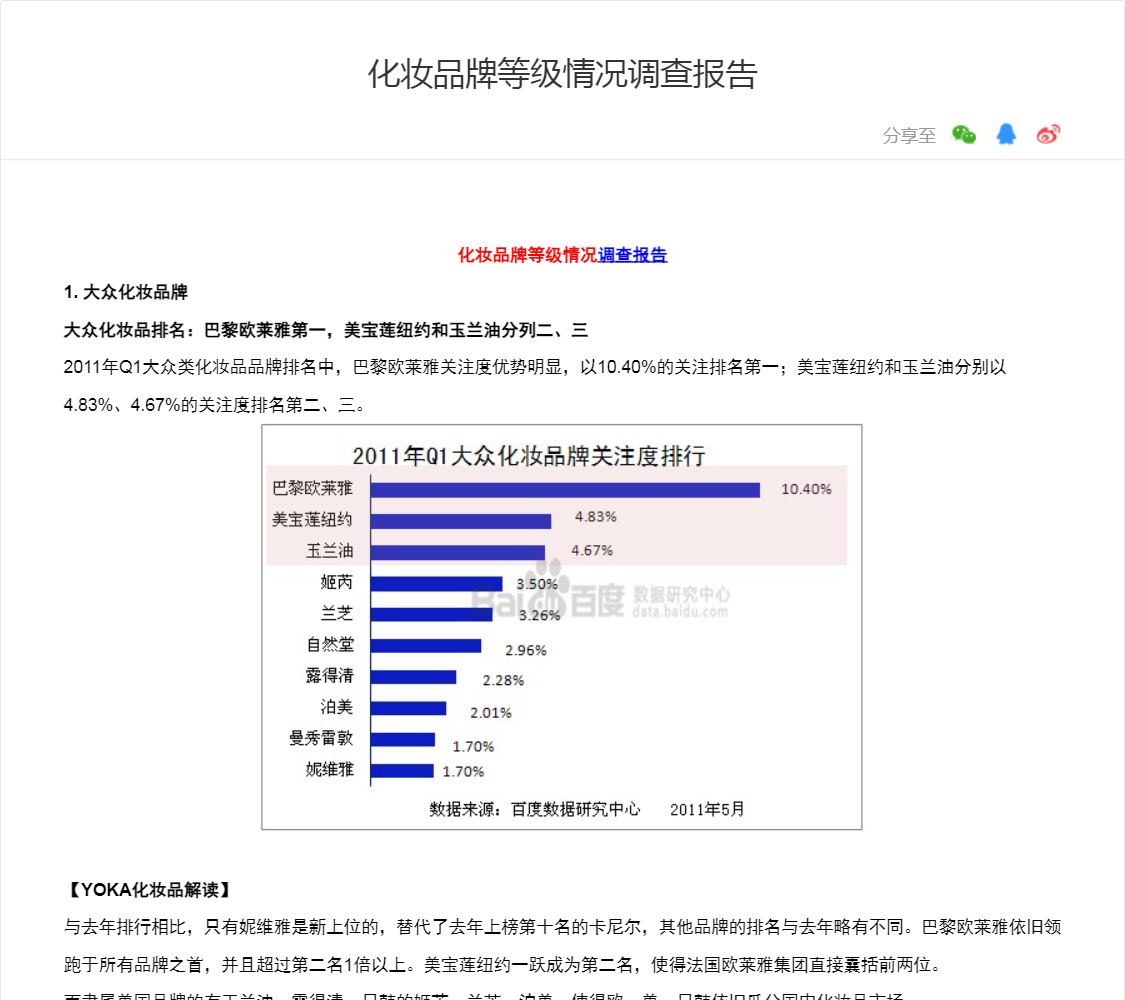Click the 3.50% value in the chart
This screenshot has height=1000, width=1125.
[x=537, y=584]
